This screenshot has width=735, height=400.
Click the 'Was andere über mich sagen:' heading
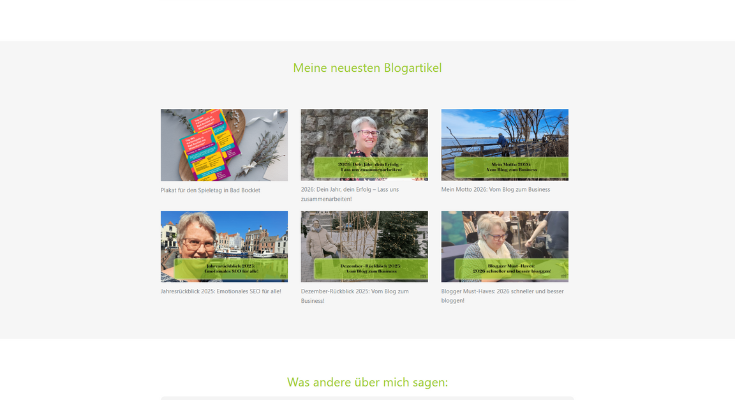[x=367, y=382]
